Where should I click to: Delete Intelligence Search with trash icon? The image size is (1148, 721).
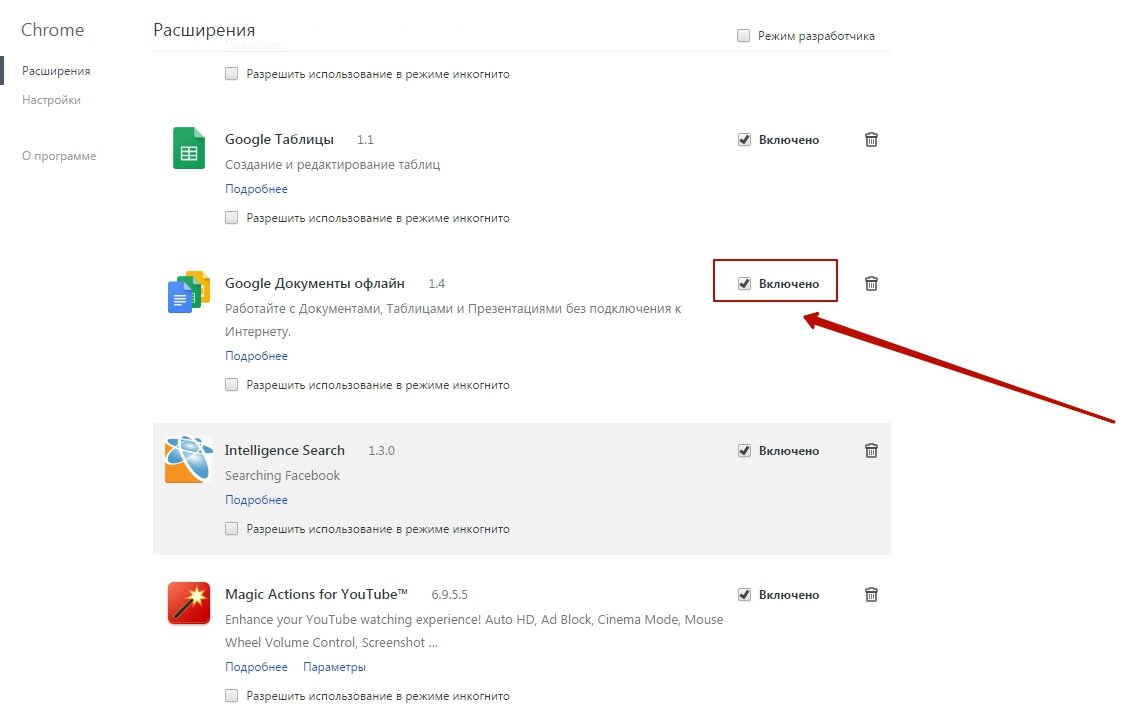coord(871,451)
